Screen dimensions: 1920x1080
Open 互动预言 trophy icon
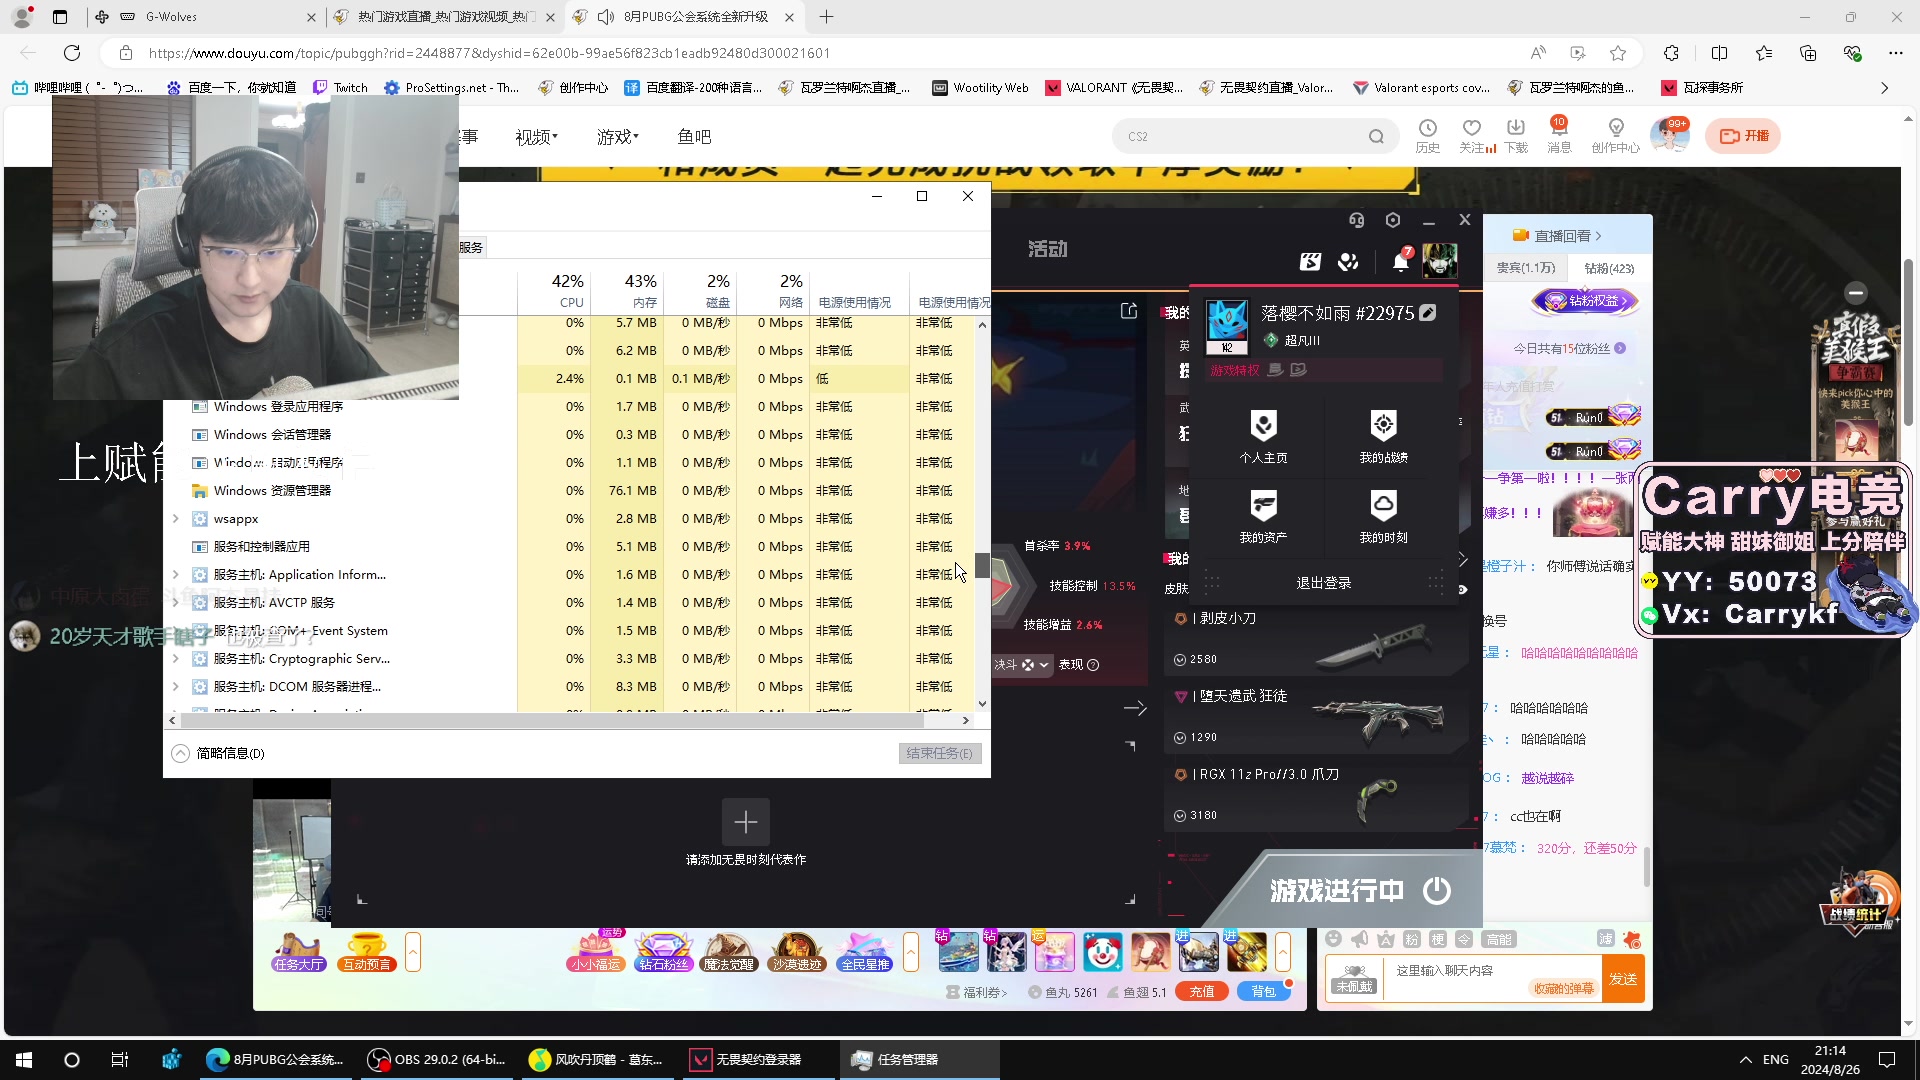[367, 952]
